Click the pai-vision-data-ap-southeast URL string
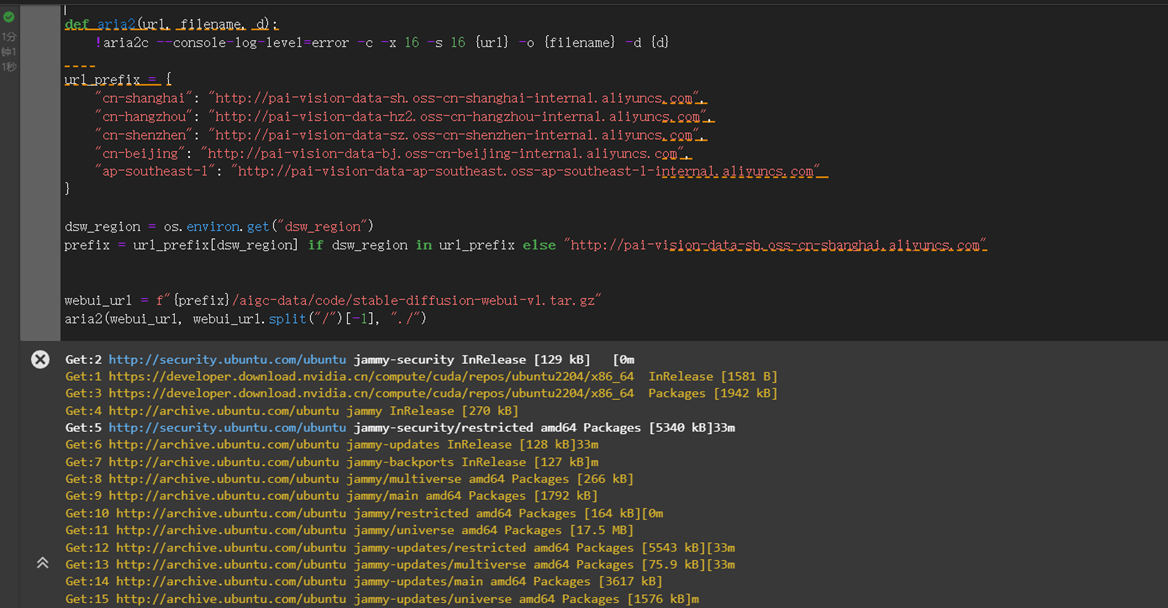 point(525,171)
